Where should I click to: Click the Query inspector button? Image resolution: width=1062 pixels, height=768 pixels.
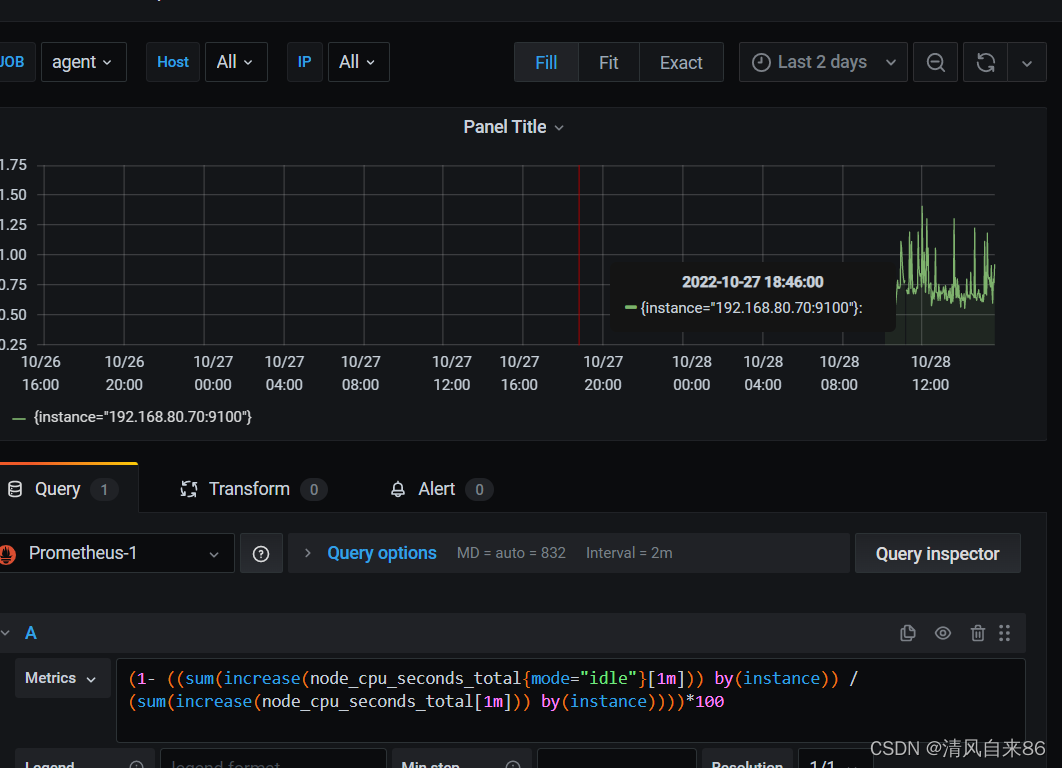[937, 553]
